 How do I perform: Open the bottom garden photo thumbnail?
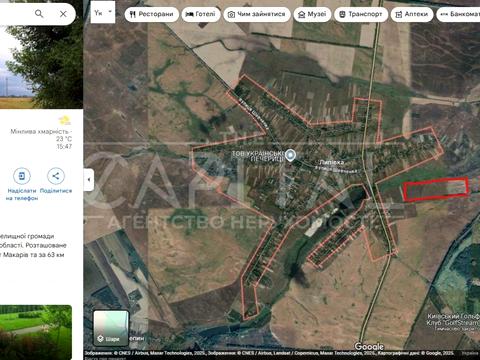(x=36, y=332)
